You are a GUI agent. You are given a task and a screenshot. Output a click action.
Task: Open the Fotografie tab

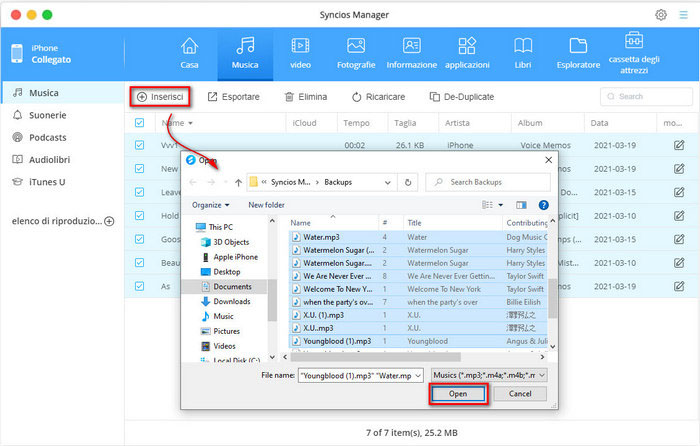click(x=356, y=53)
